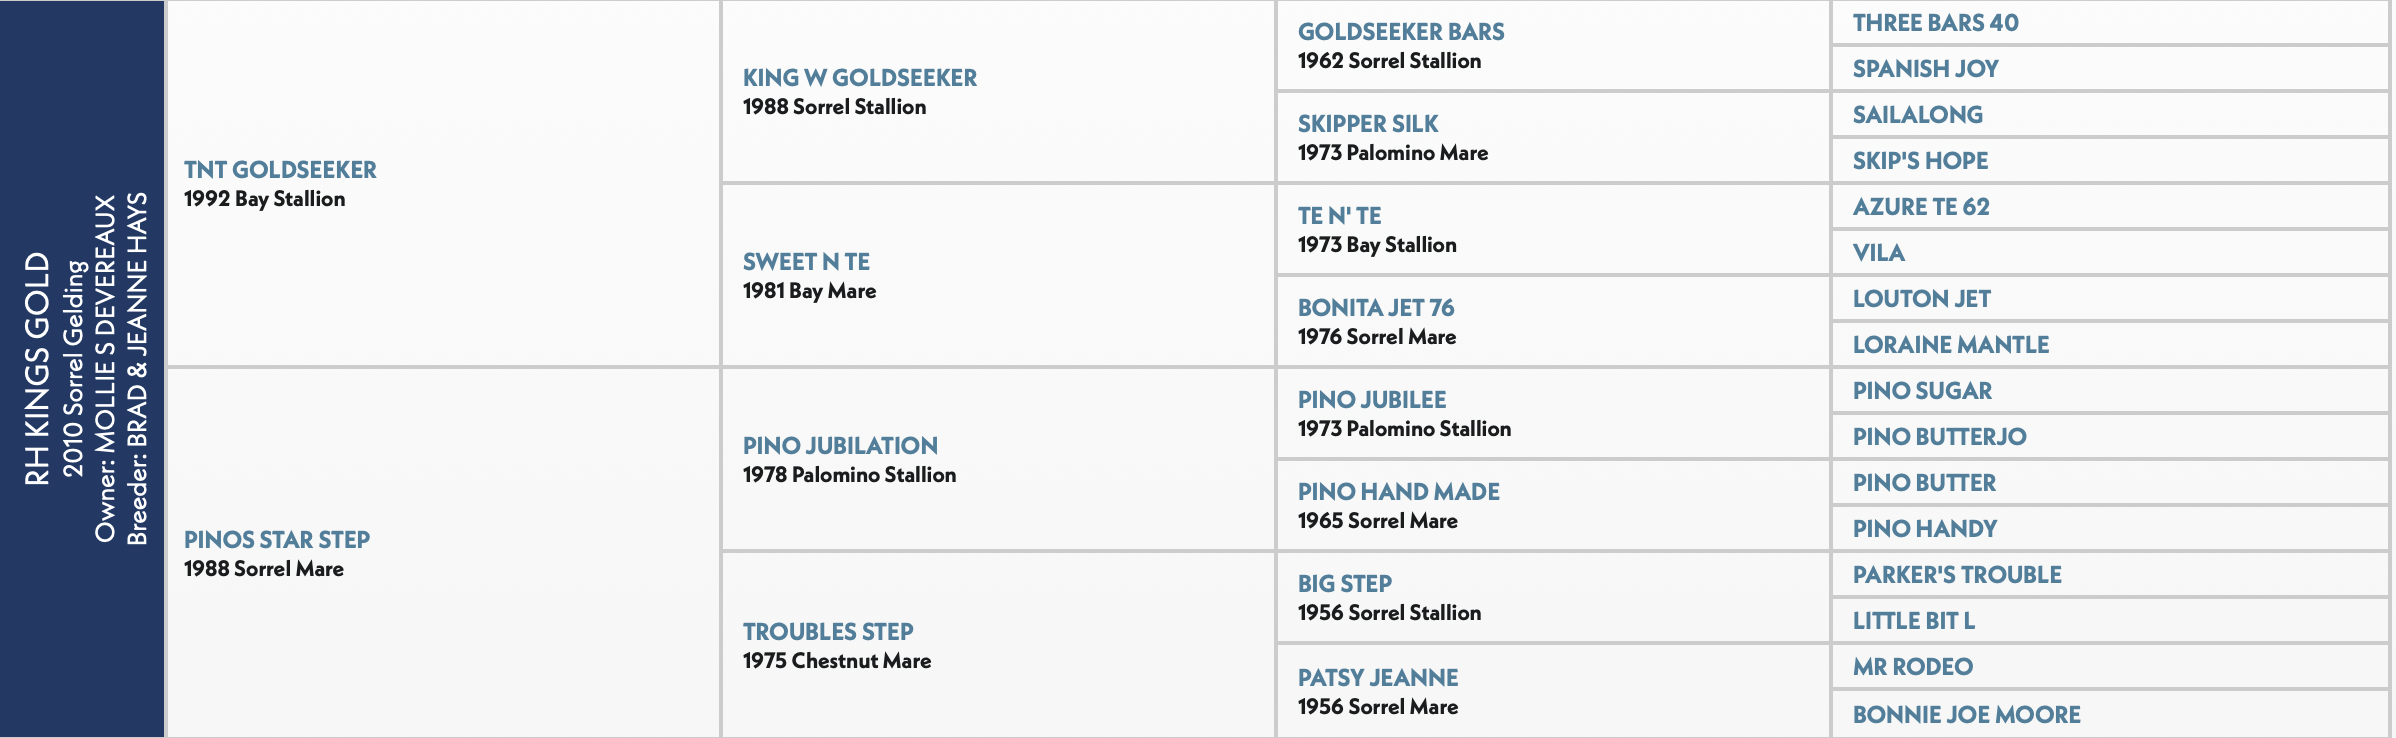Open PINO JUBILATION pedigree link

[840, 446]
